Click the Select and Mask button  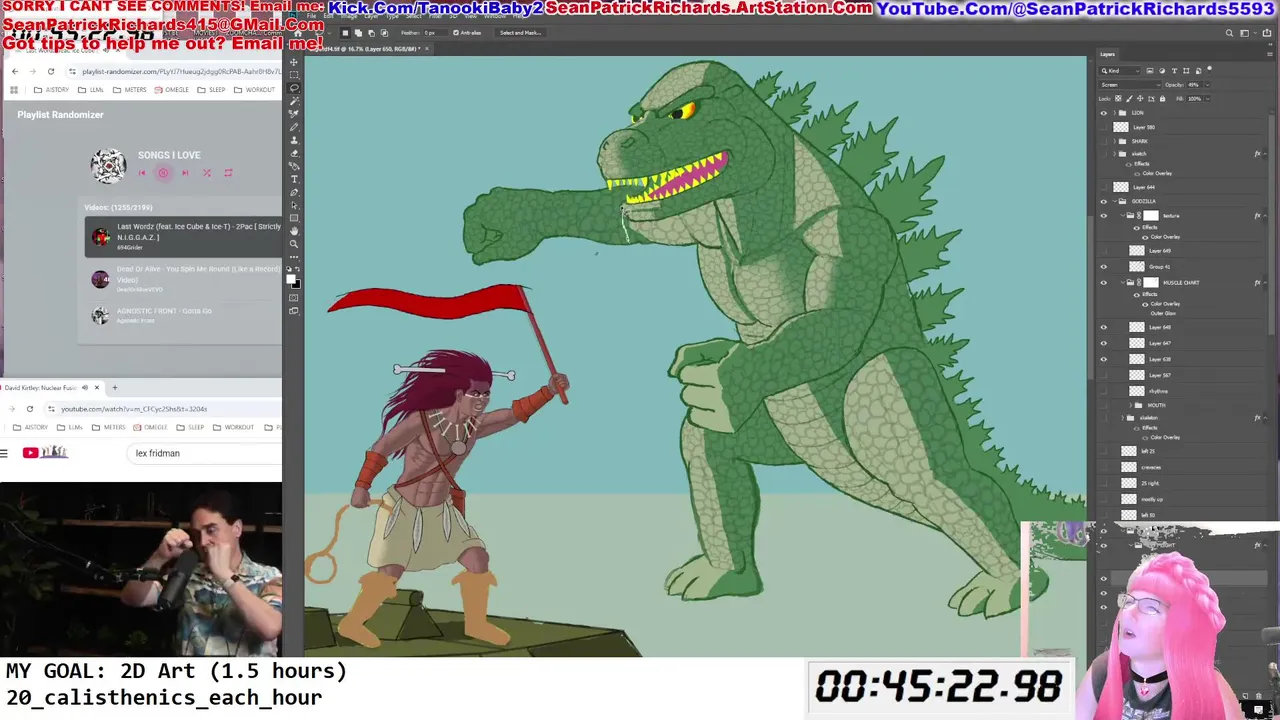coord(520,33)
